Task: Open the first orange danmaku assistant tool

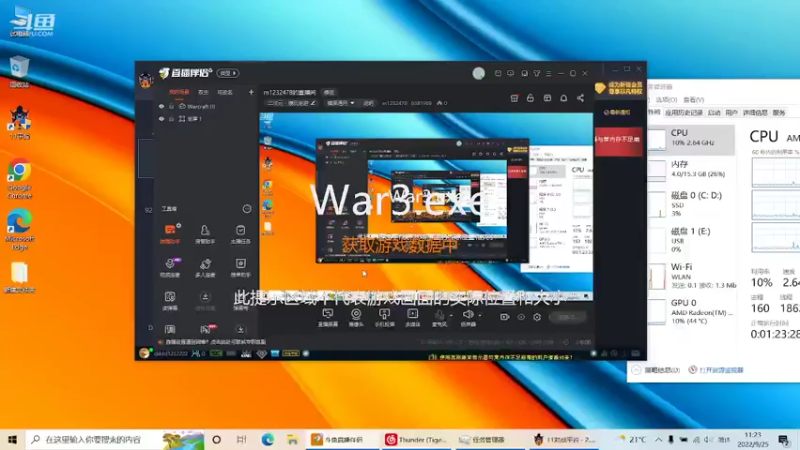Action: tap(170, 234)
